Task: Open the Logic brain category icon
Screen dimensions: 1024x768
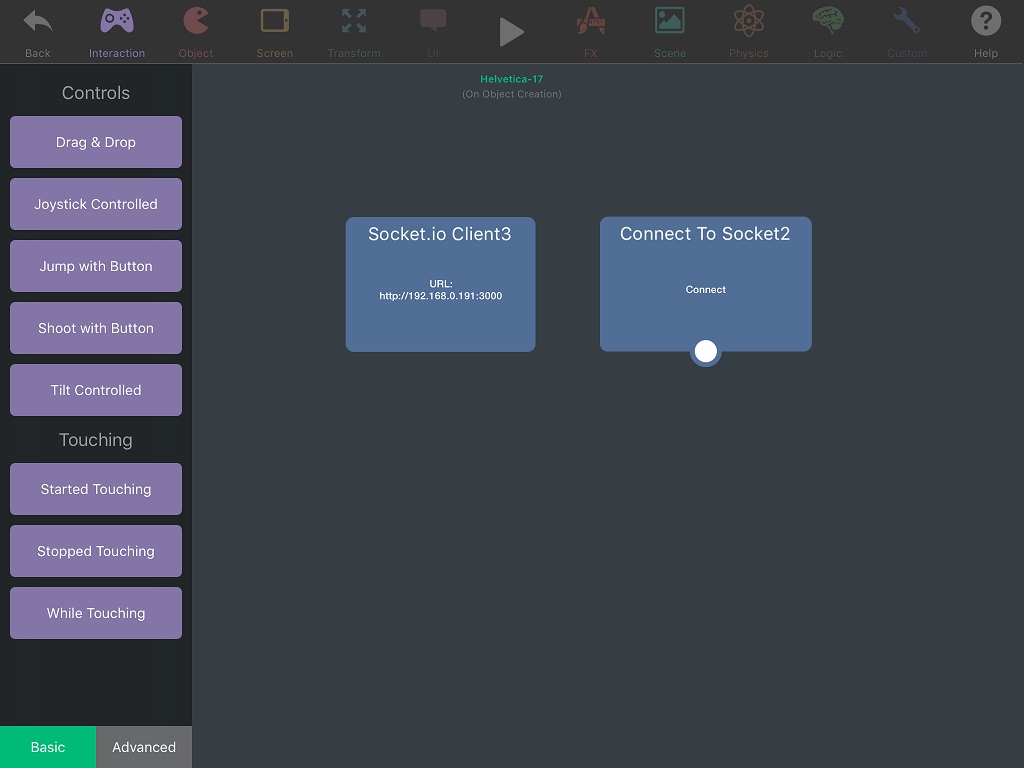Action: tap(828, 21)
